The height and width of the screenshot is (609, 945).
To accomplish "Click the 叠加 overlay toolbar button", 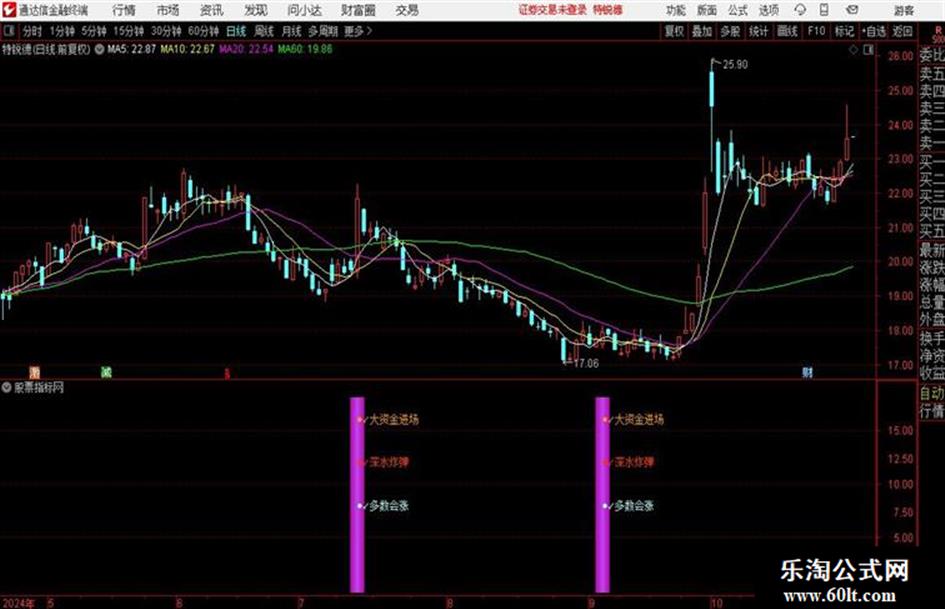I will (x=702, y=31).
